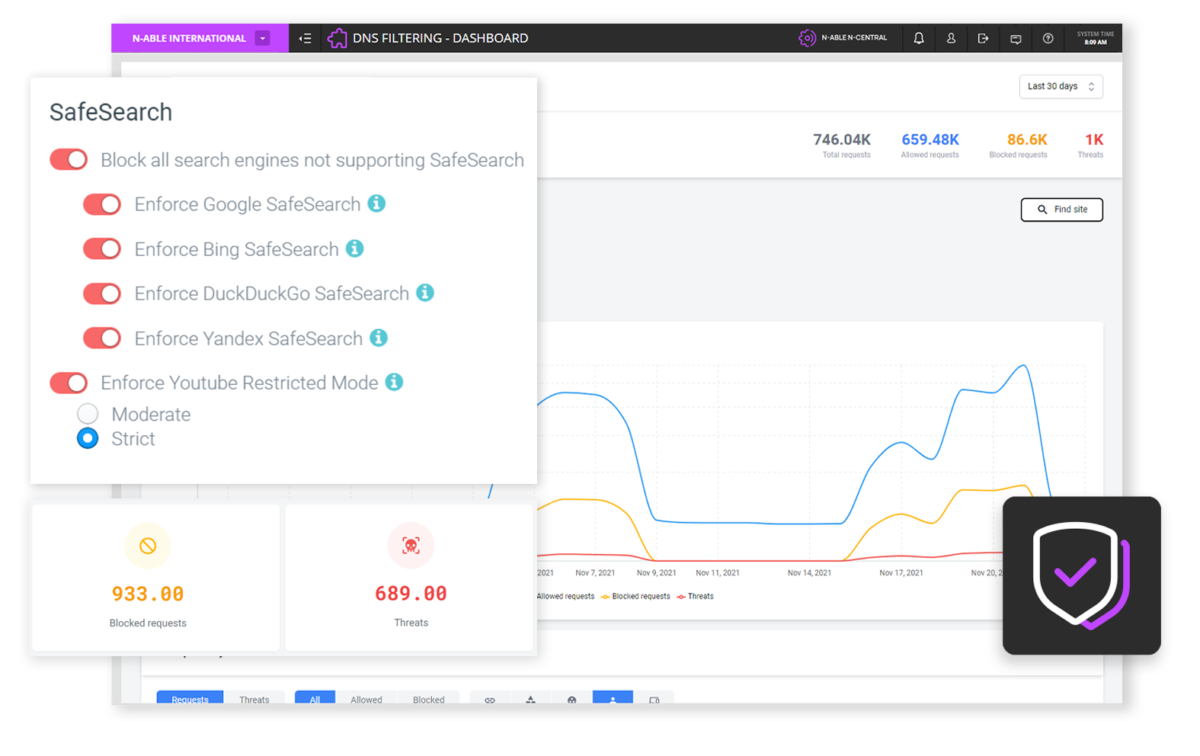Click the blocked-requests circle icon on the 933.00 card
Image resolution: width=1200 pixels, height=756 pixels.
click(x=148, y=546)
